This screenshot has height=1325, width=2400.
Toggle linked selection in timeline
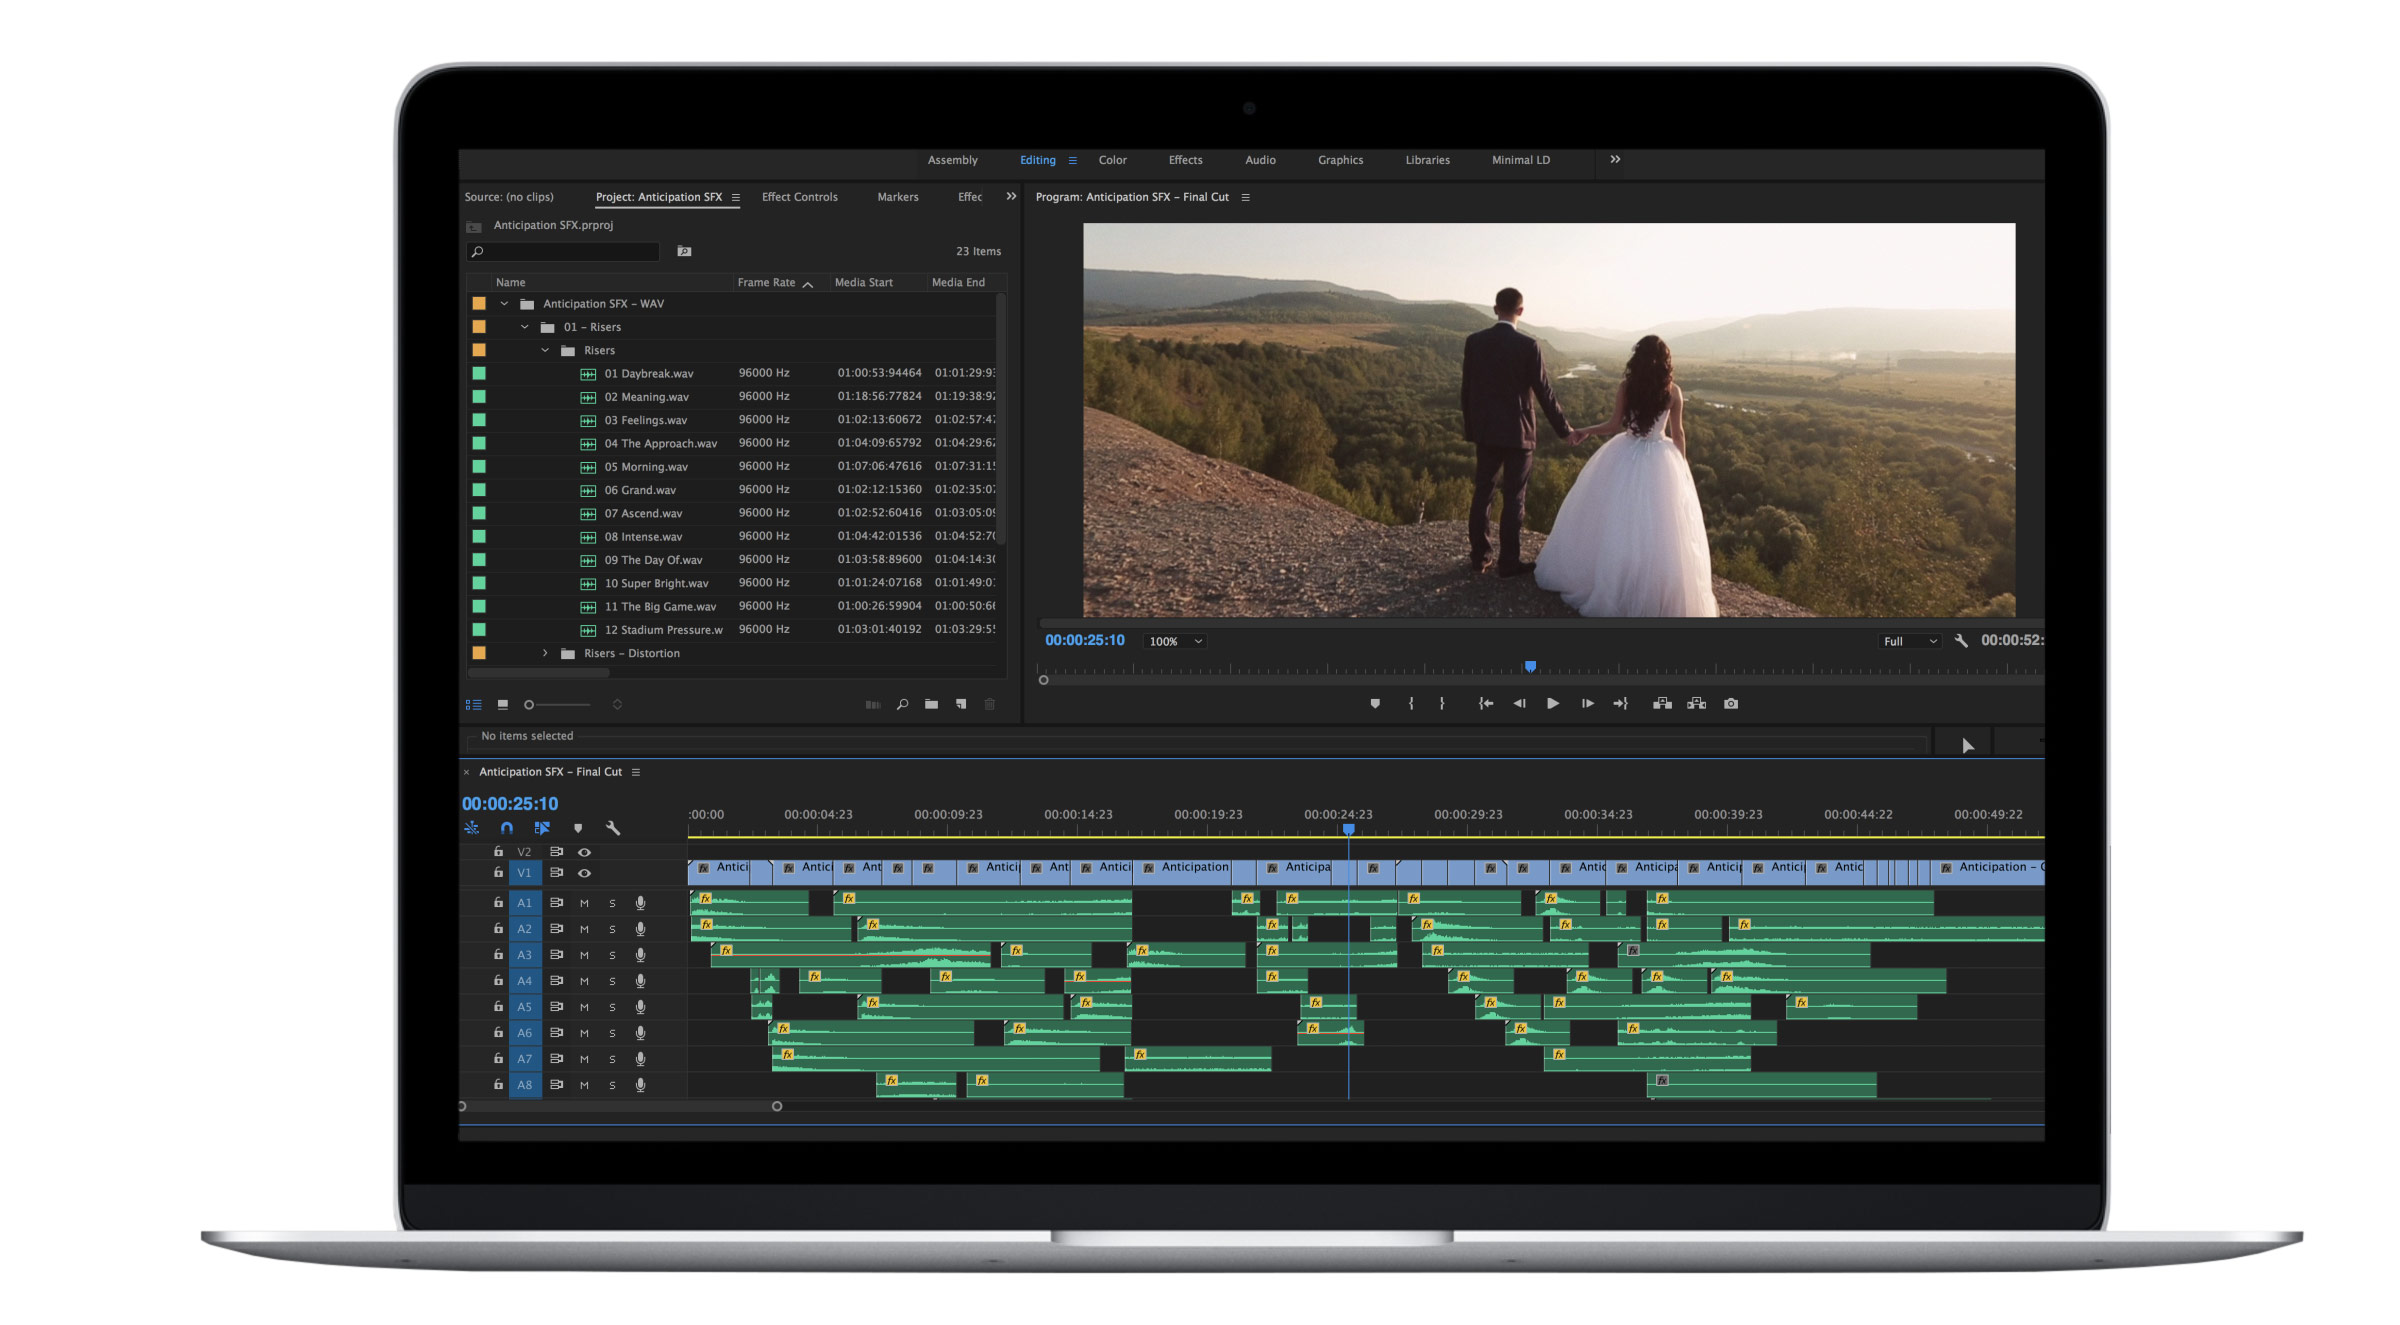[542, 828]
